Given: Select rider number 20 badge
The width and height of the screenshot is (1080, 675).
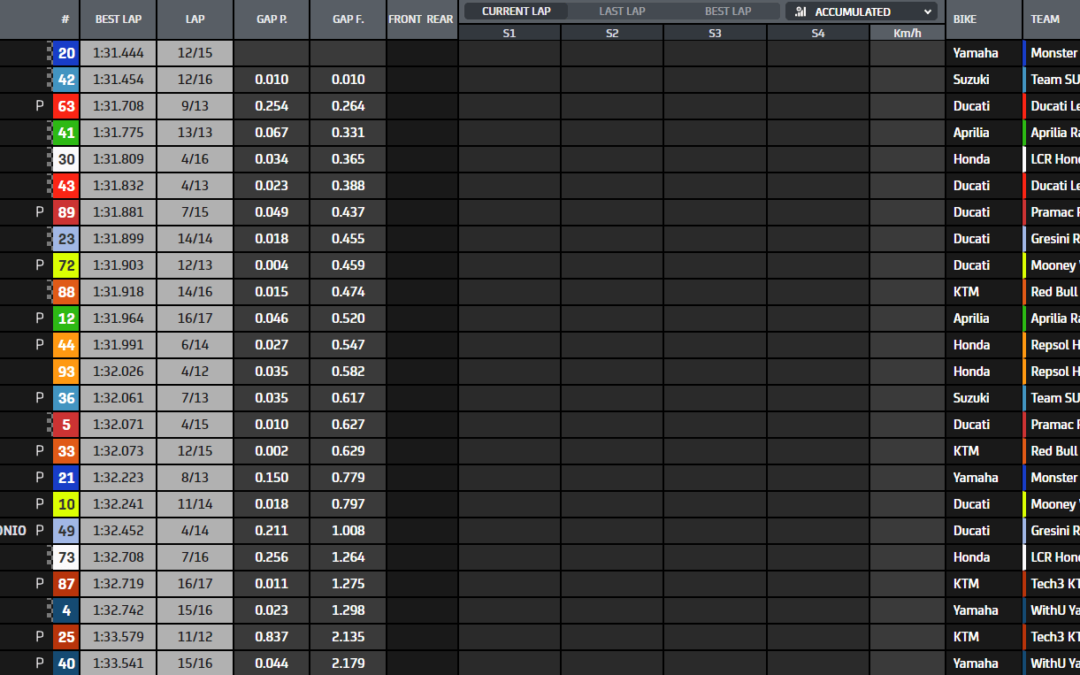Looking at the screenshot, I should click(66, 53).
